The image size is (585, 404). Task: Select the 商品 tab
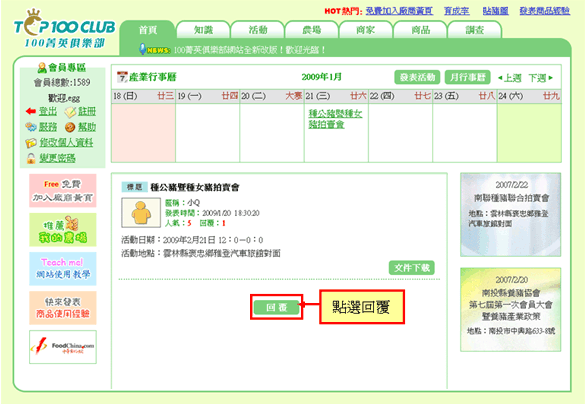coord(420,30)
